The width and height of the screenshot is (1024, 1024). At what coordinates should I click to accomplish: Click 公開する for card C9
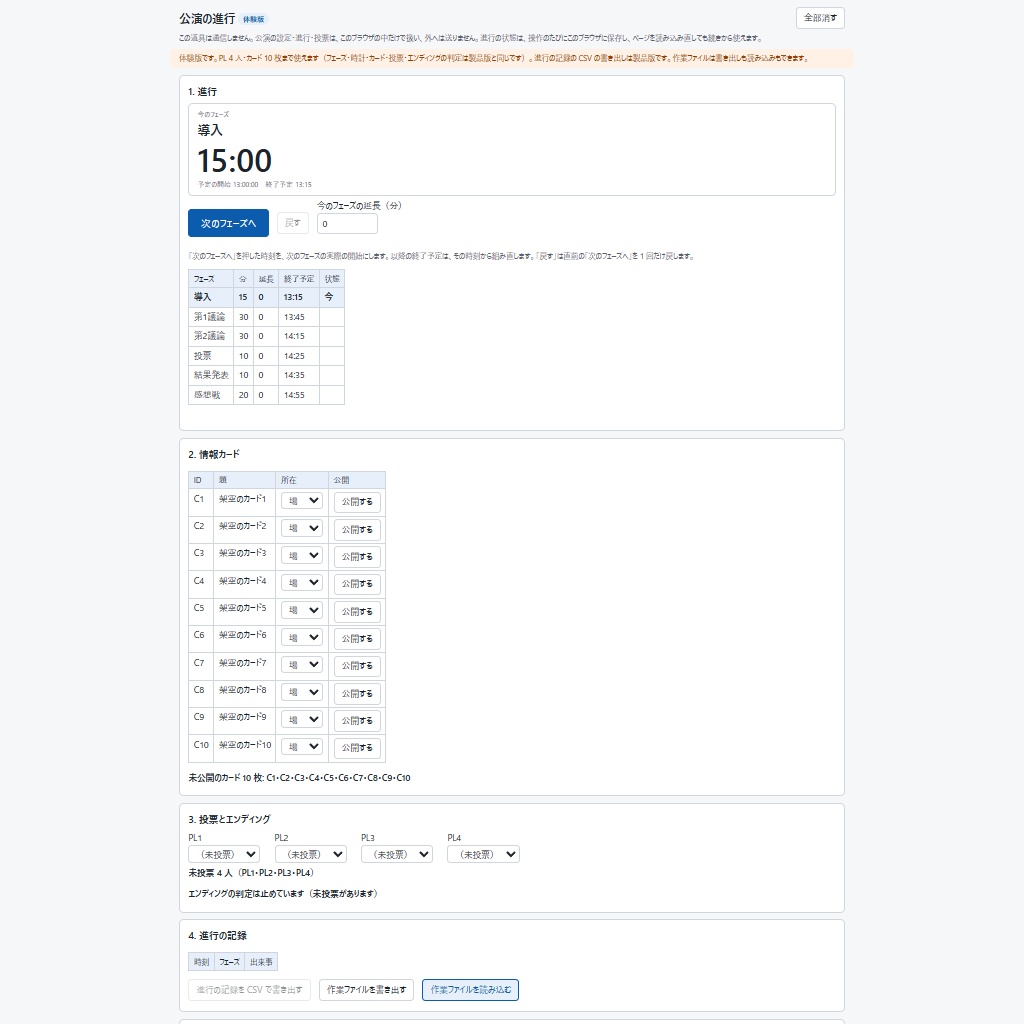[357, 720]
